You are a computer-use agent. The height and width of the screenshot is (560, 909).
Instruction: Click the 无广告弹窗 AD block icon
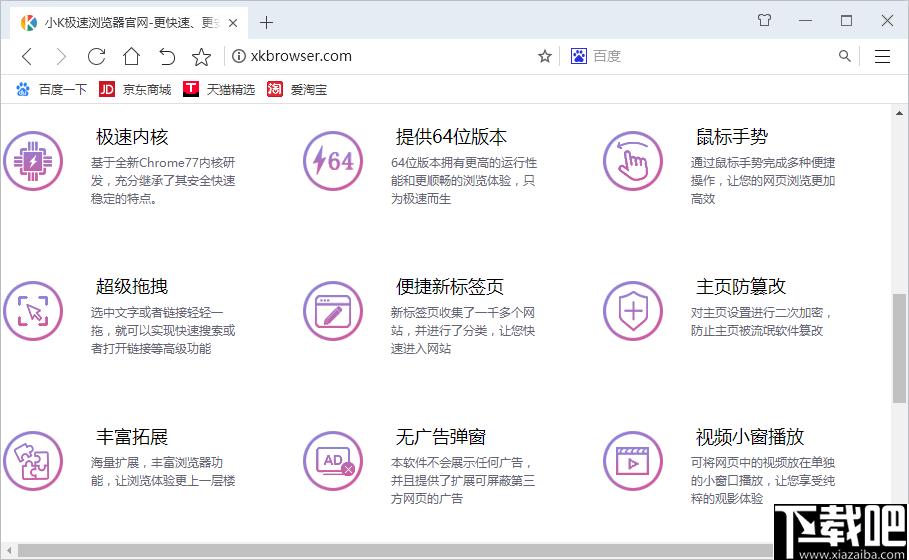tap(333, 461)
